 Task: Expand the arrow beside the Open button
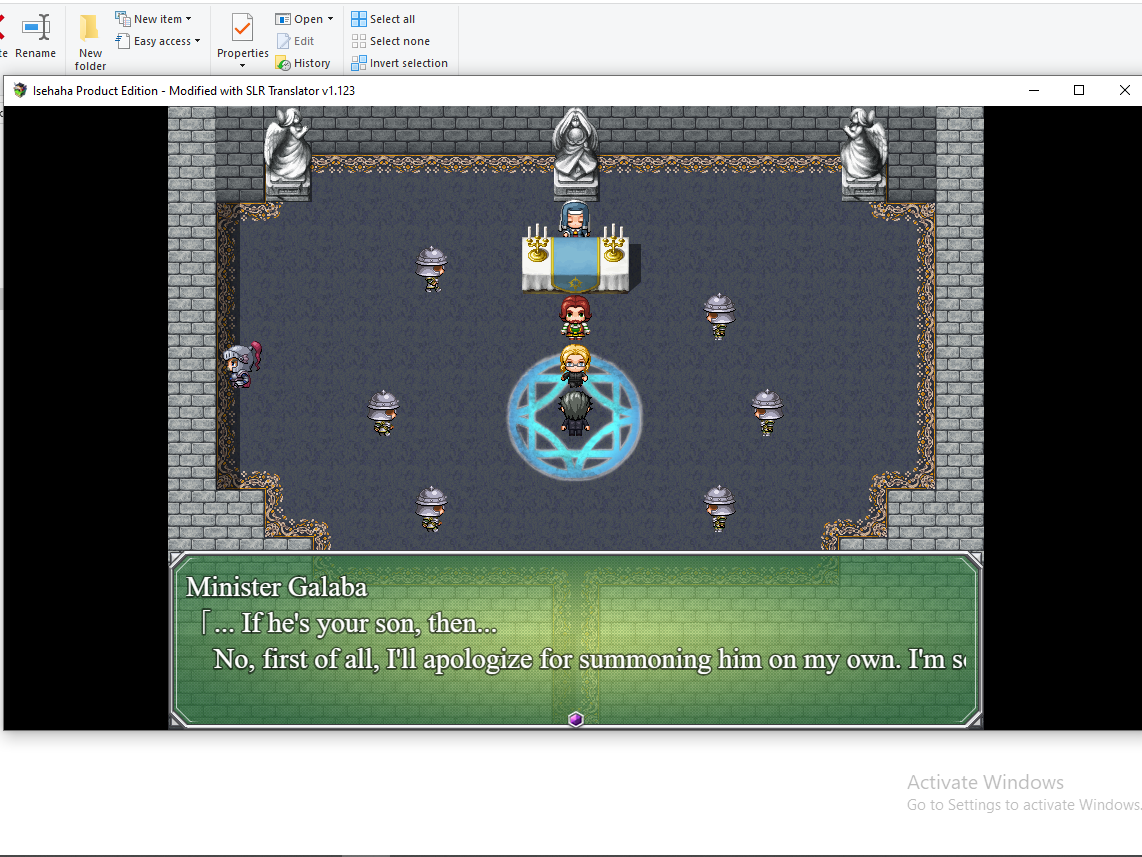[x=330, y=19]
